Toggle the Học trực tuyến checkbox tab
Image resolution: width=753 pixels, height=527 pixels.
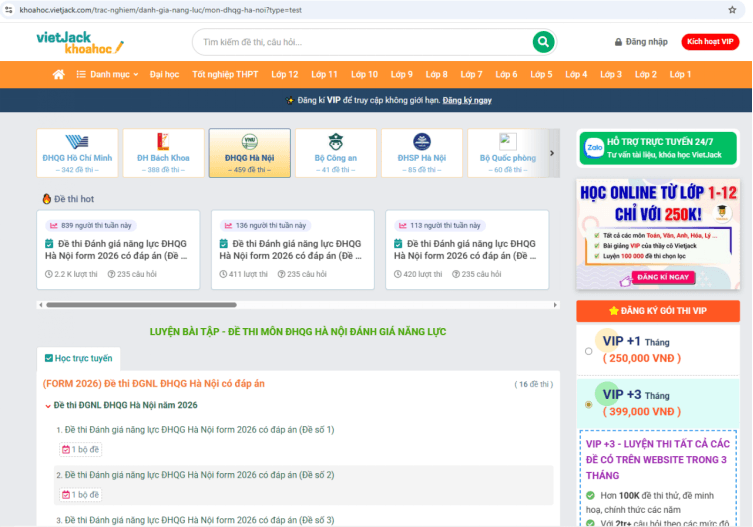coord(78,358)
